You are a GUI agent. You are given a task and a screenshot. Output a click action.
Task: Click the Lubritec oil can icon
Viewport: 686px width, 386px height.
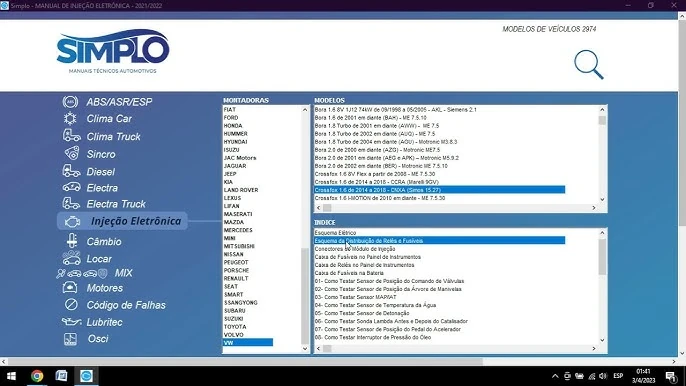71,322
